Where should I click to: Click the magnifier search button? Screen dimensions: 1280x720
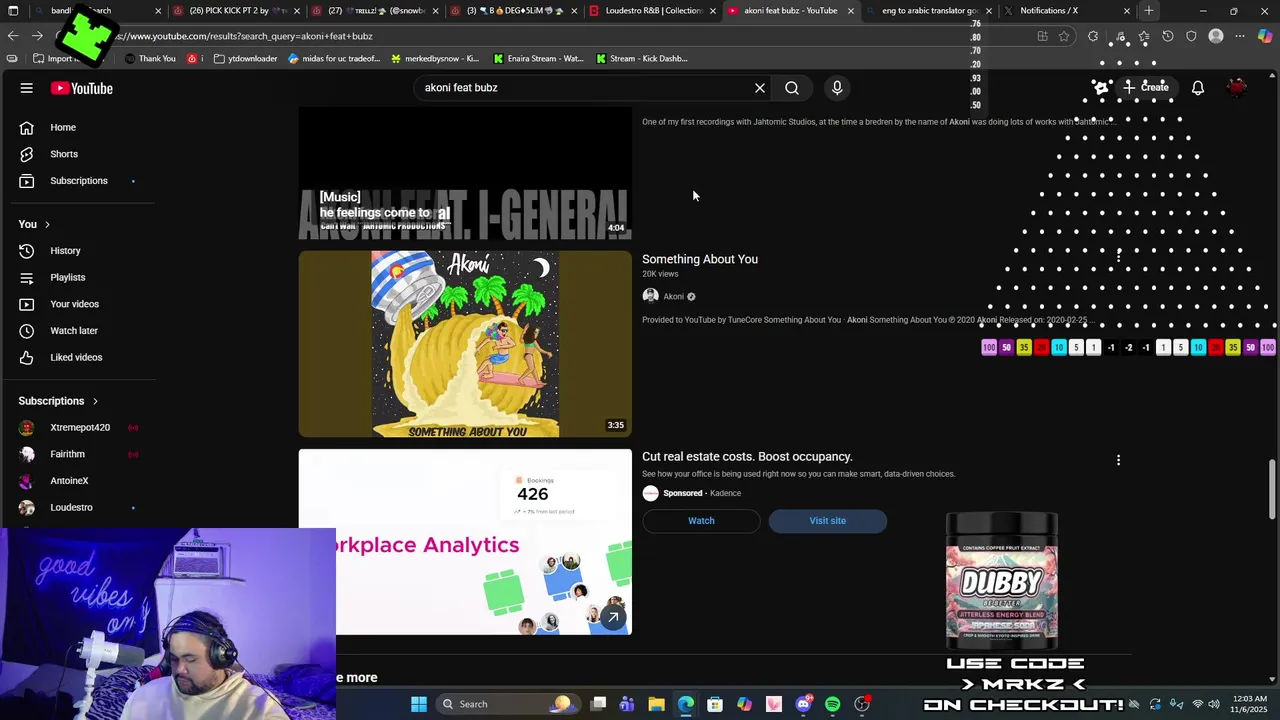click(792, 88)
